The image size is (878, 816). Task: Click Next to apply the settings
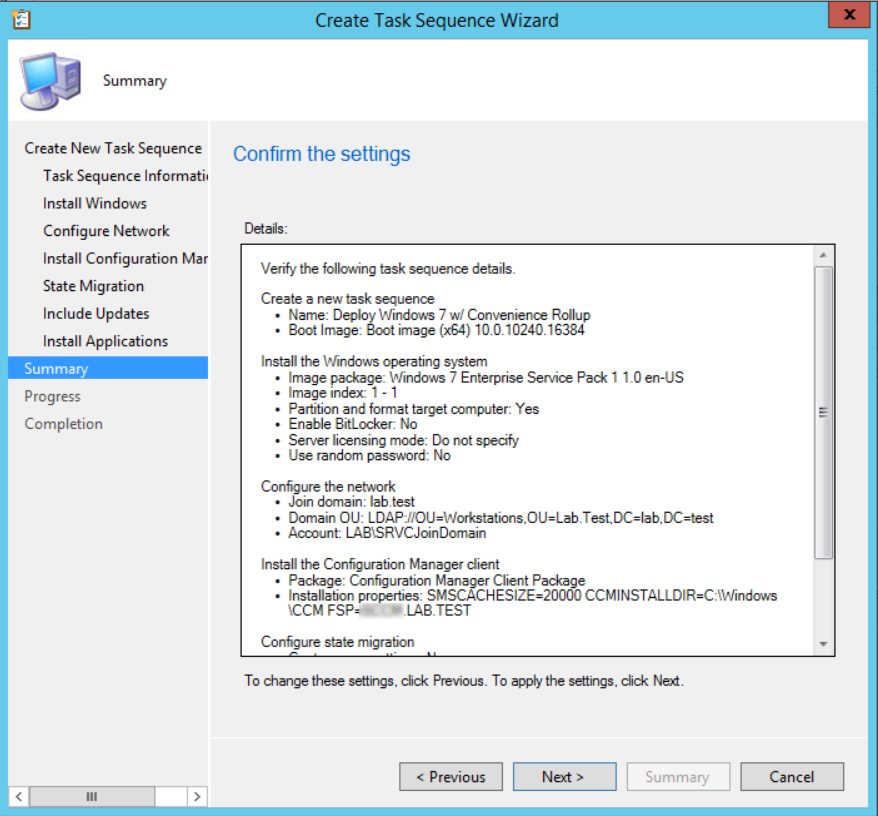pos(564,777)
